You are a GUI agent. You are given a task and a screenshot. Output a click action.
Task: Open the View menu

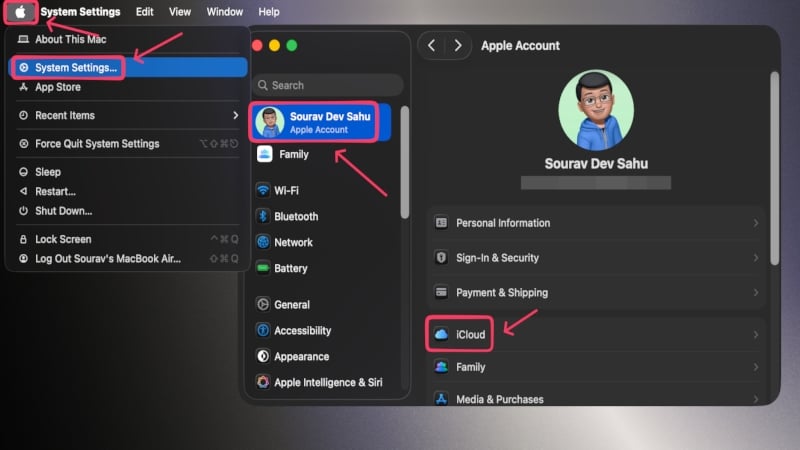tap(180, 12)
